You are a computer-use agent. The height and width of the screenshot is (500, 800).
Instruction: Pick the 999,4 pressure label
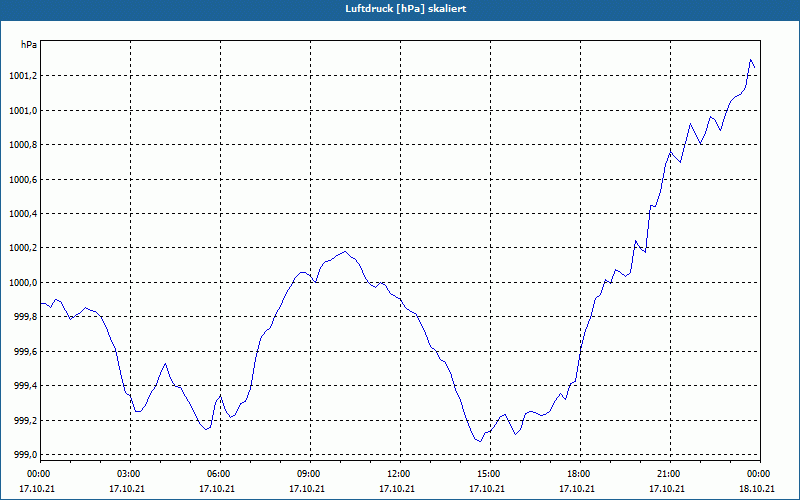tap(24, 386)
